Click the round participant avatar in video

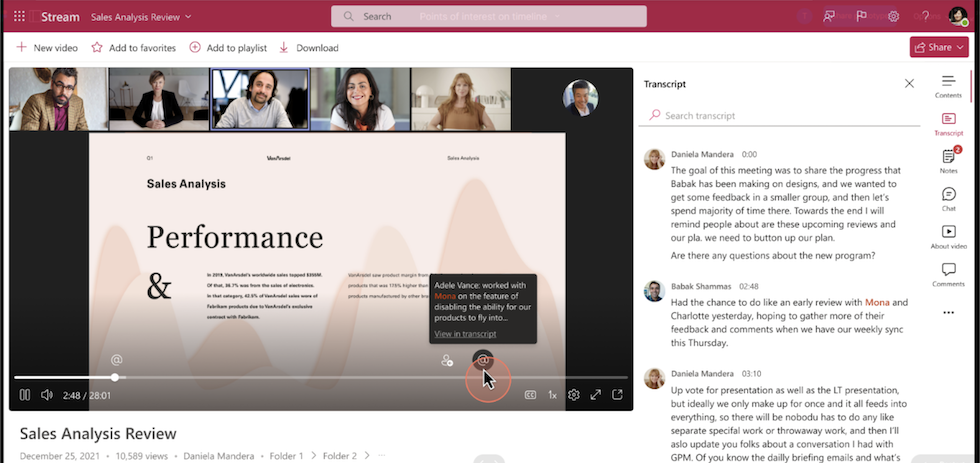tap(580, 98)
